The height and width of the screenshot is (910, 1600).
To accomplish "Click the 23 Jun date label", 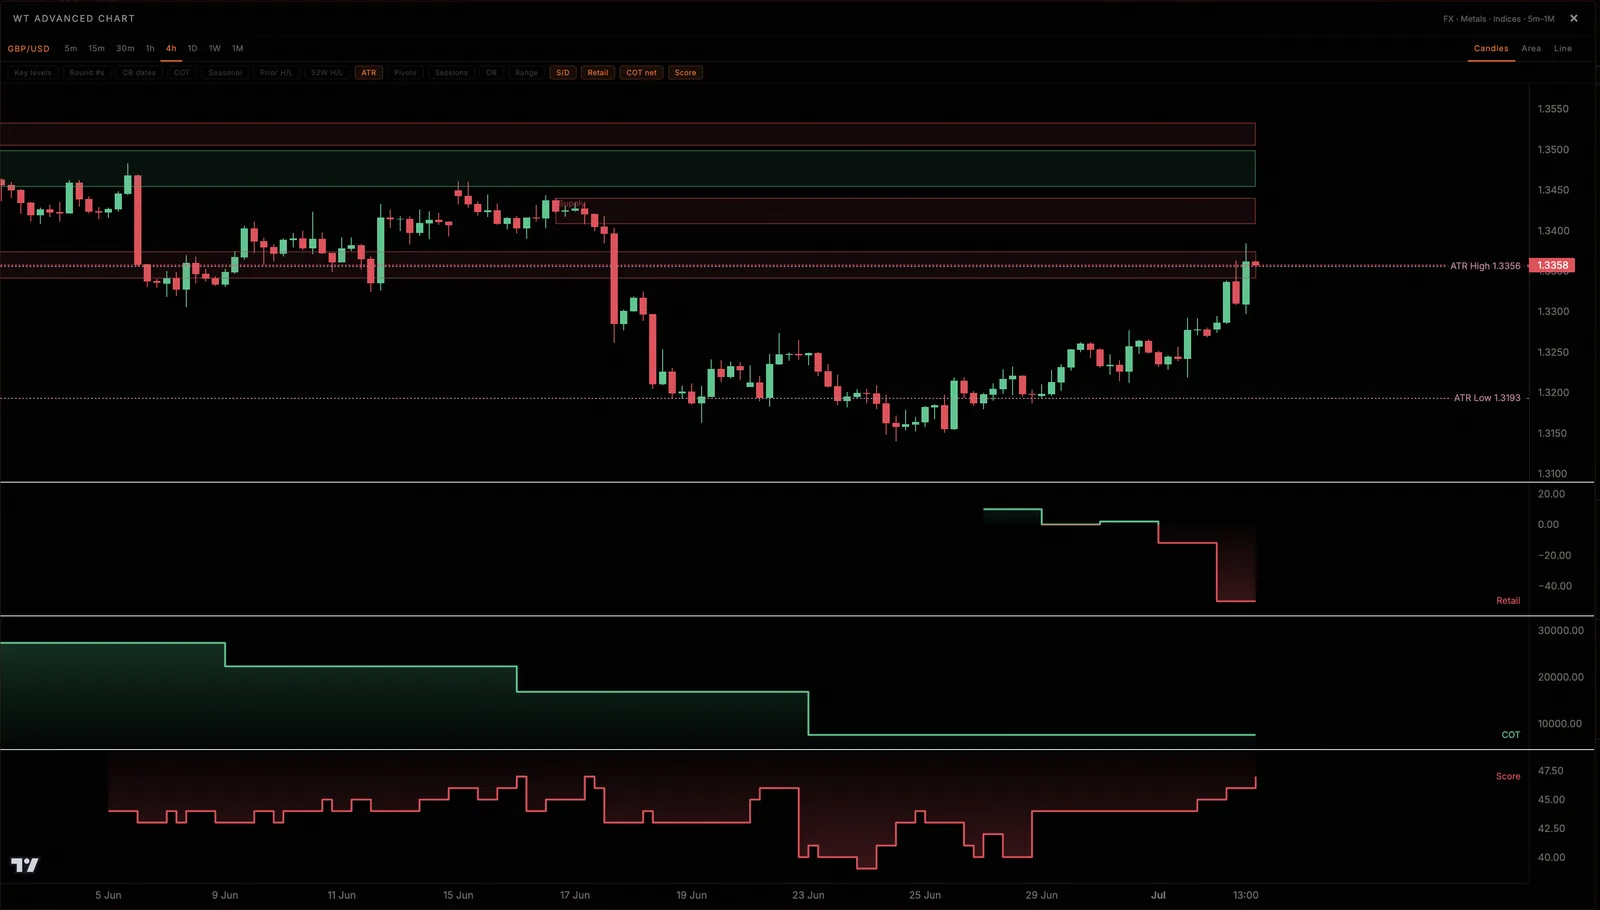I will (808, 895).
